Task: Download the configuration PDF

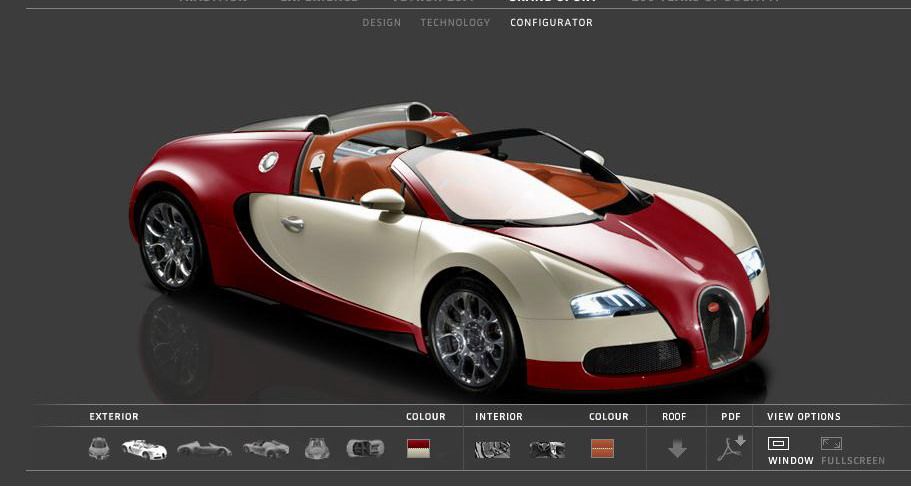Action: click(x=731, y=449)
